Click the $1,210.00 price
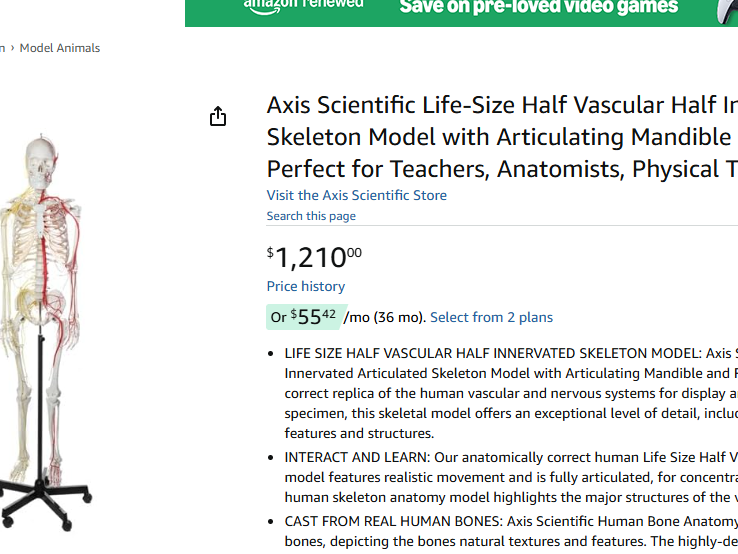Image resolution: width=738 pixels, height=554 pixels. pos(314,257)
